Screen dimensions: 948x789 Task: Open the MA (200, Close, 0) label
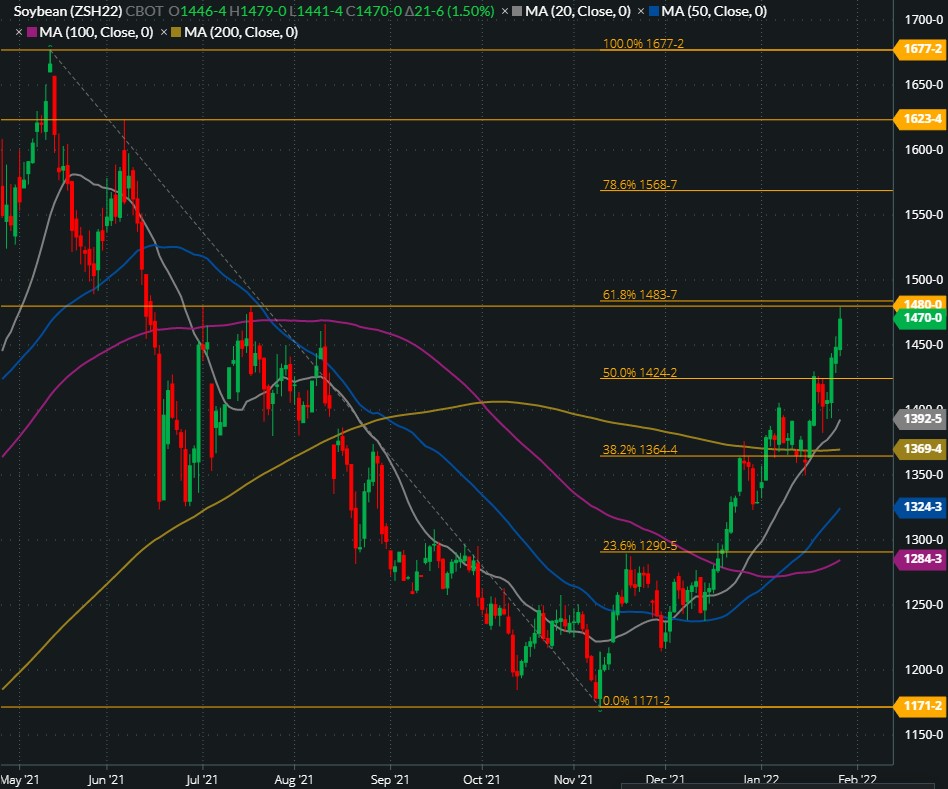tap(240, 32)
